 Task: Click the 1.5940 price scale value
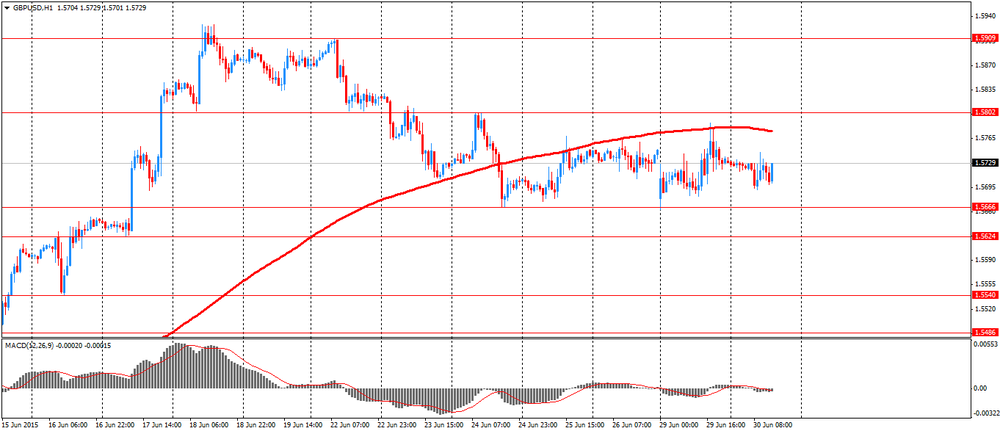983,17
